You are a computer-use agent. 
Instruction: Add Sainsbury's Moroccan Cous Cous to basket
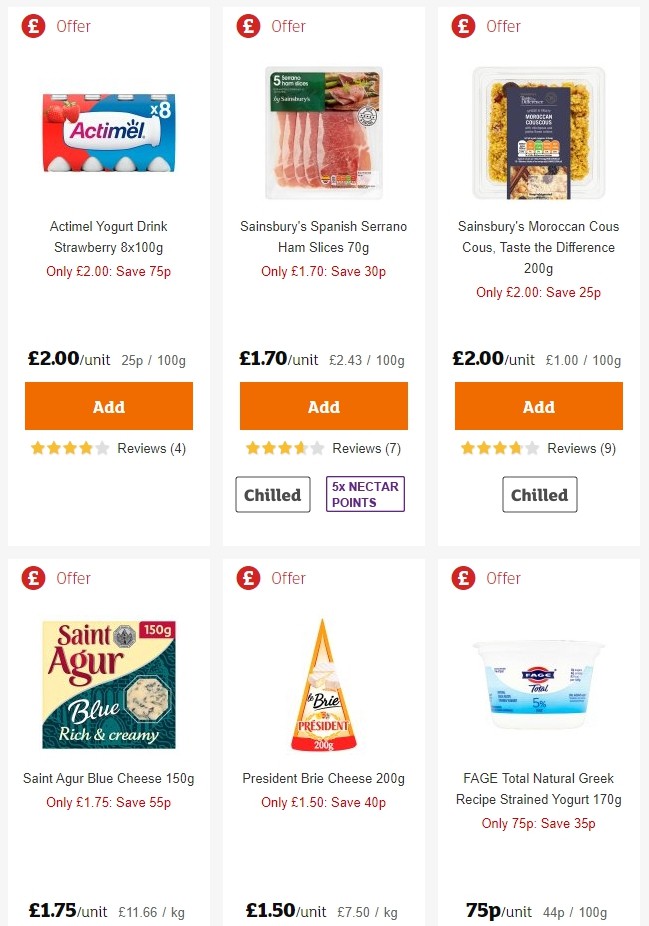[x=538, y=406]
